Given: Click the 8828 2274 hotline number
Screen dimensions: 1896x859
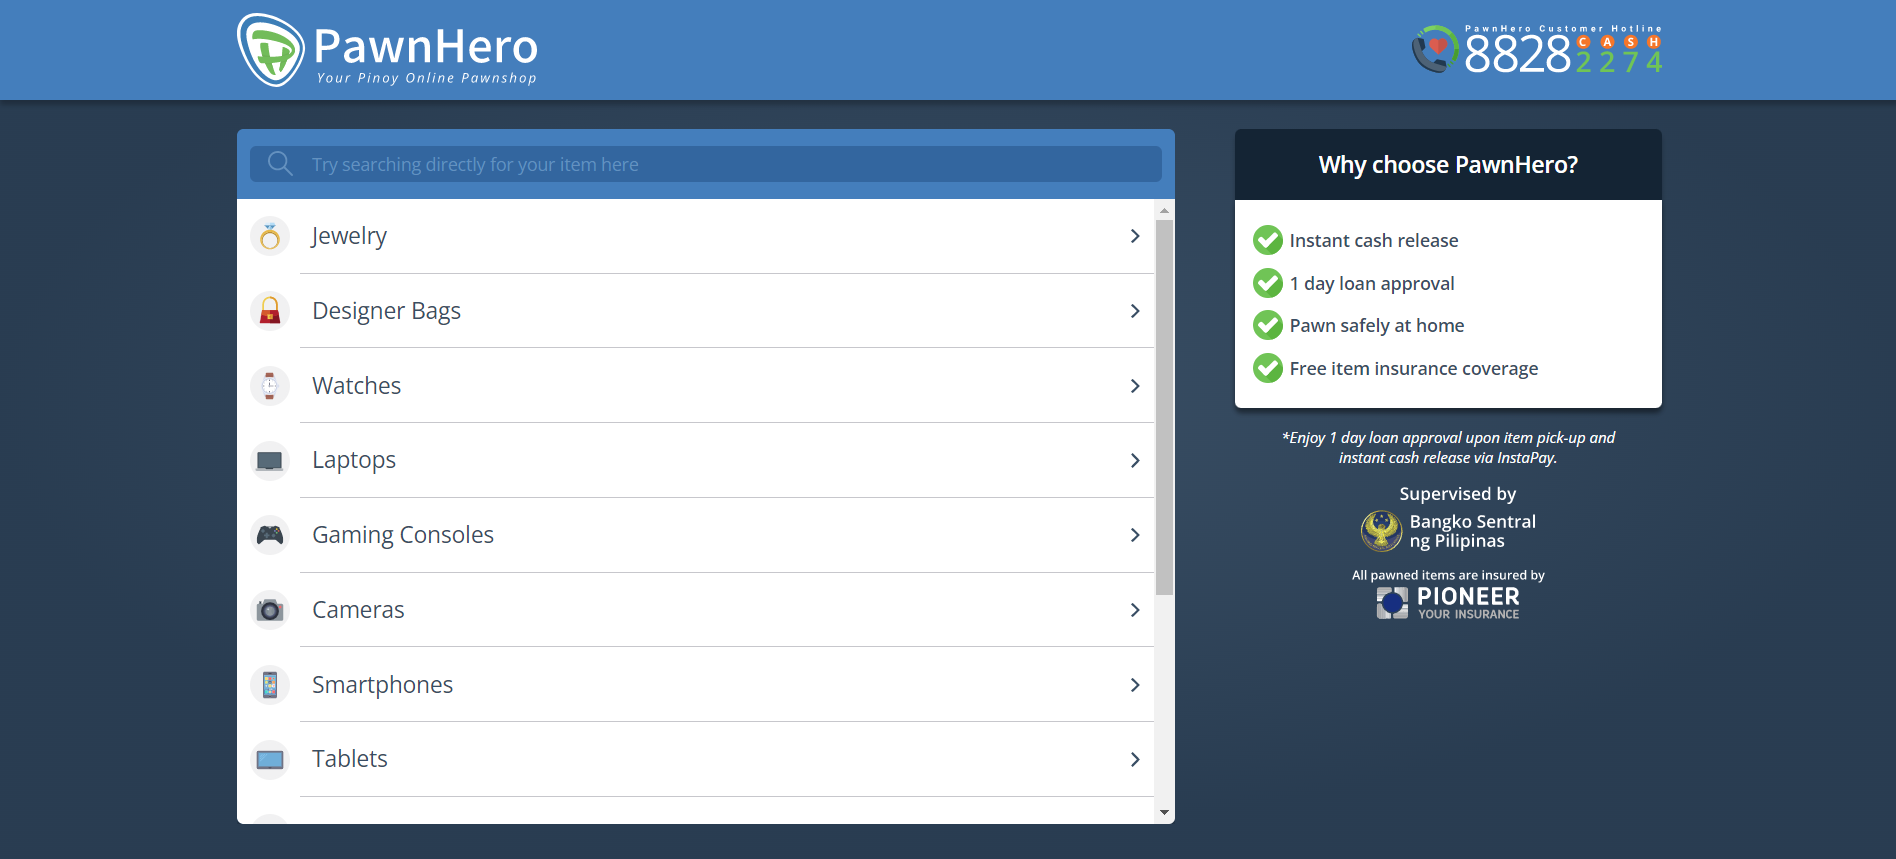Looking at the screenshot, I should 1563,54.
